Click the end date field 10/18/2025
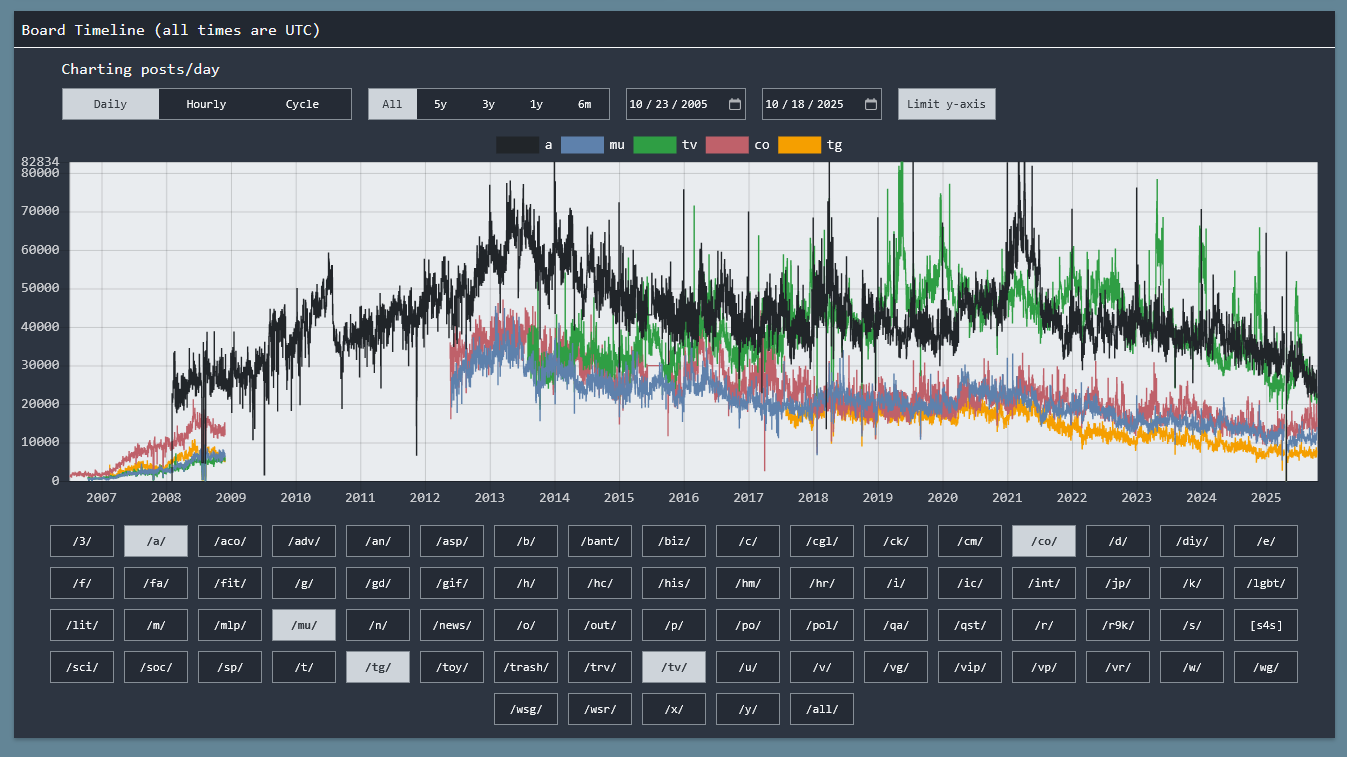This screenshot has width=1347, height=757. (x=806, y=104)
